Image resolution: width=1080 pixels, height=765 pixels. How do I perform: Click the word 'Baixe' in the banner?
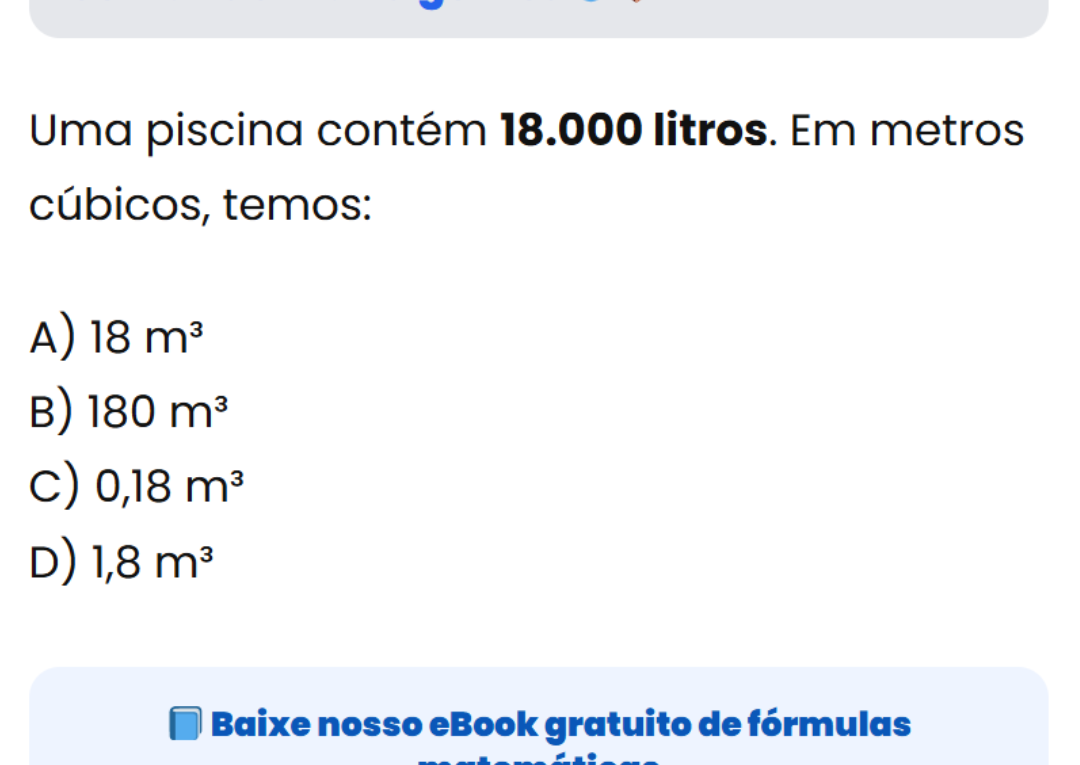click(257, 723)
